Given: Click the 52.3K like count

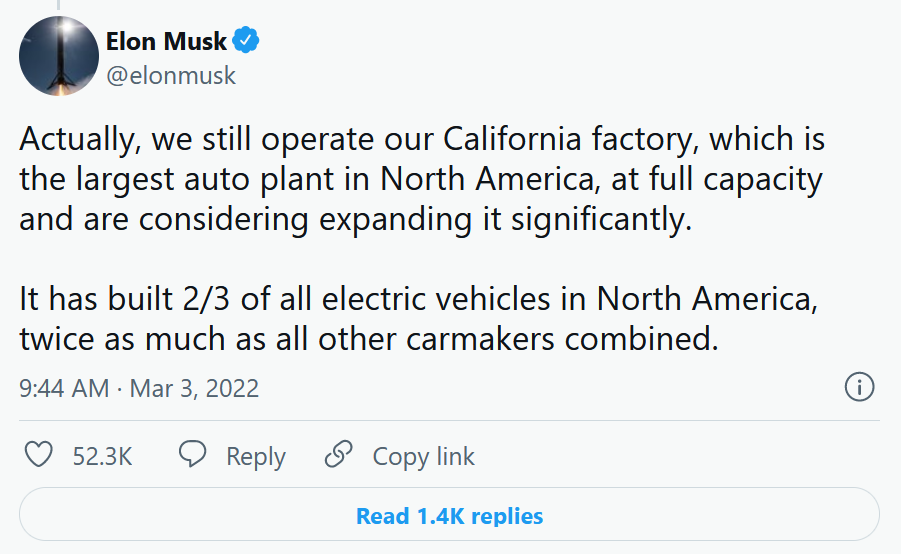Looking at the screenshot, I should (x=102, y=456).
